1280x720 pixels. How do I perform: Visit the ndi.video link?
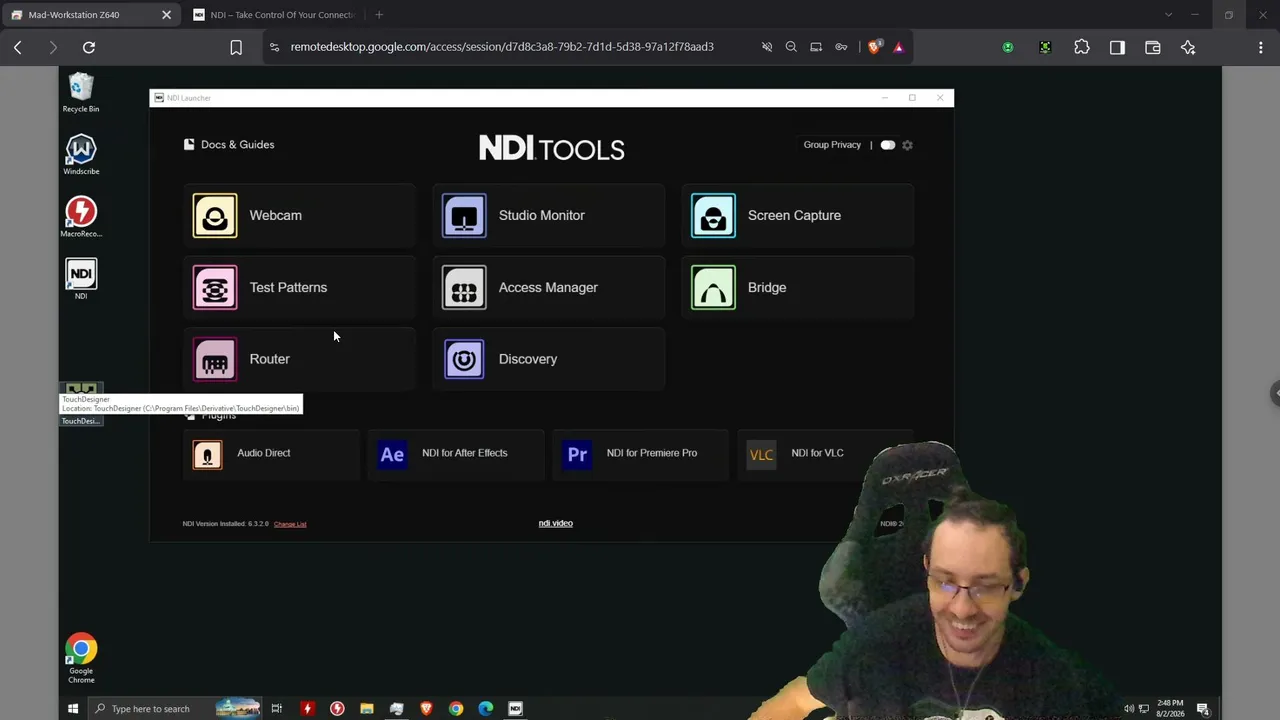[x=555, y=523]
